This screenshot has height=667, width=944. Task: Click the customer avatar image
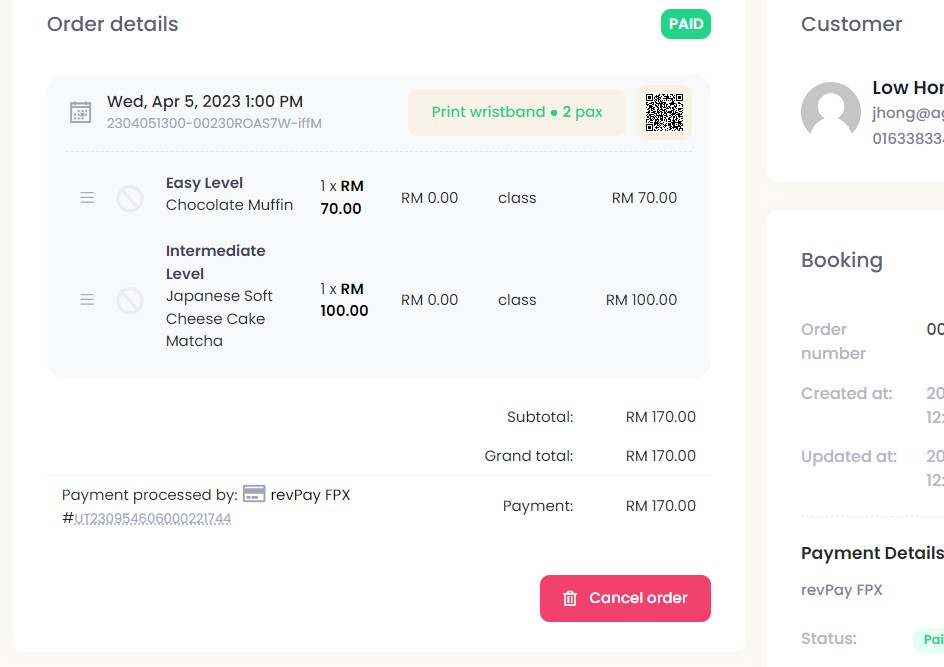(x=831, y=112)
